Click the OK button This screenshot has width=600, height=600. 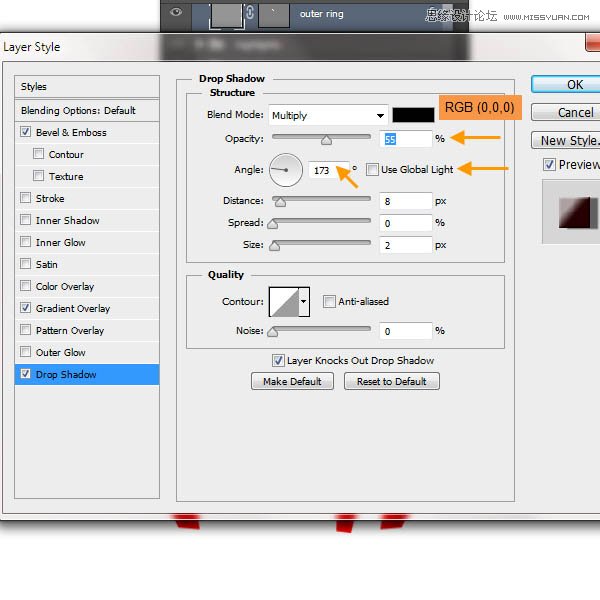[x=566, y=85]
